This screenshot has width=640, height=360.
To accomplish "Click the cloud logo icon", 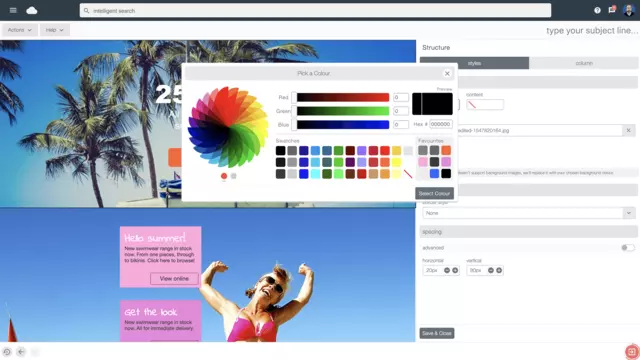I will point(32,10).
